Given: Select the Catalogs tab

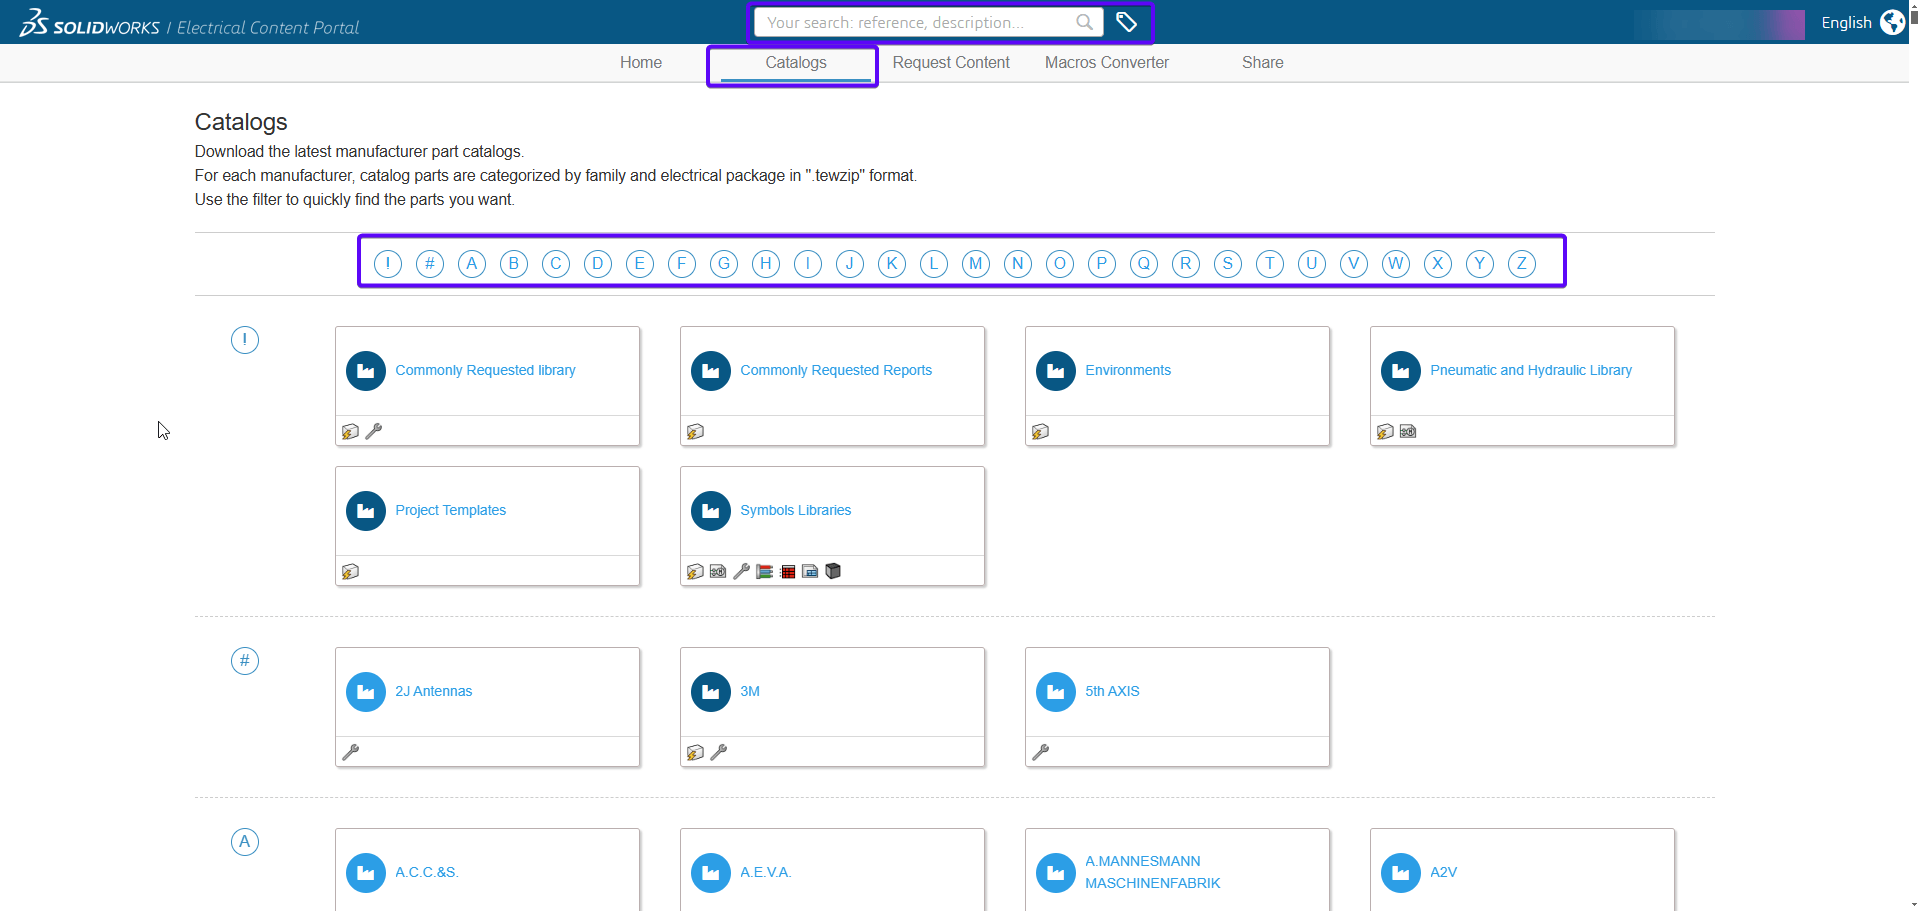Looking at the screenshot, I should point(796,62).
